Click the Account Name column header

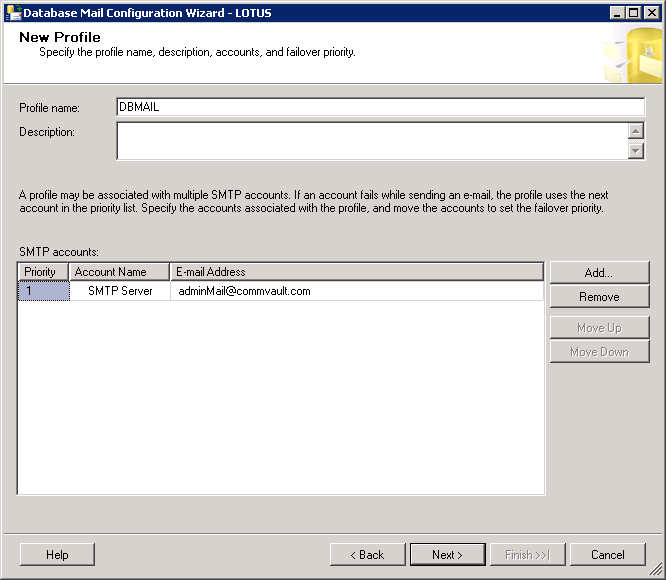click(x=119, y=272)
